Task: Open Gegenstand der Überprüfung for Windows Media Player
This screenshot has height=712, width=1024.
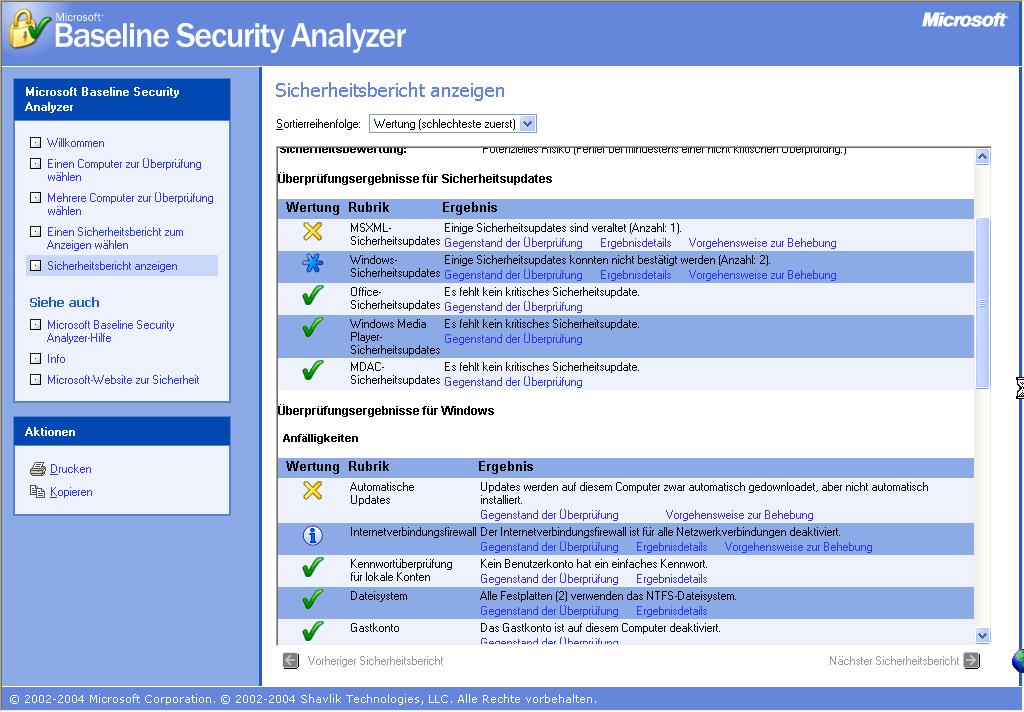Action: [x=513, y=339]
